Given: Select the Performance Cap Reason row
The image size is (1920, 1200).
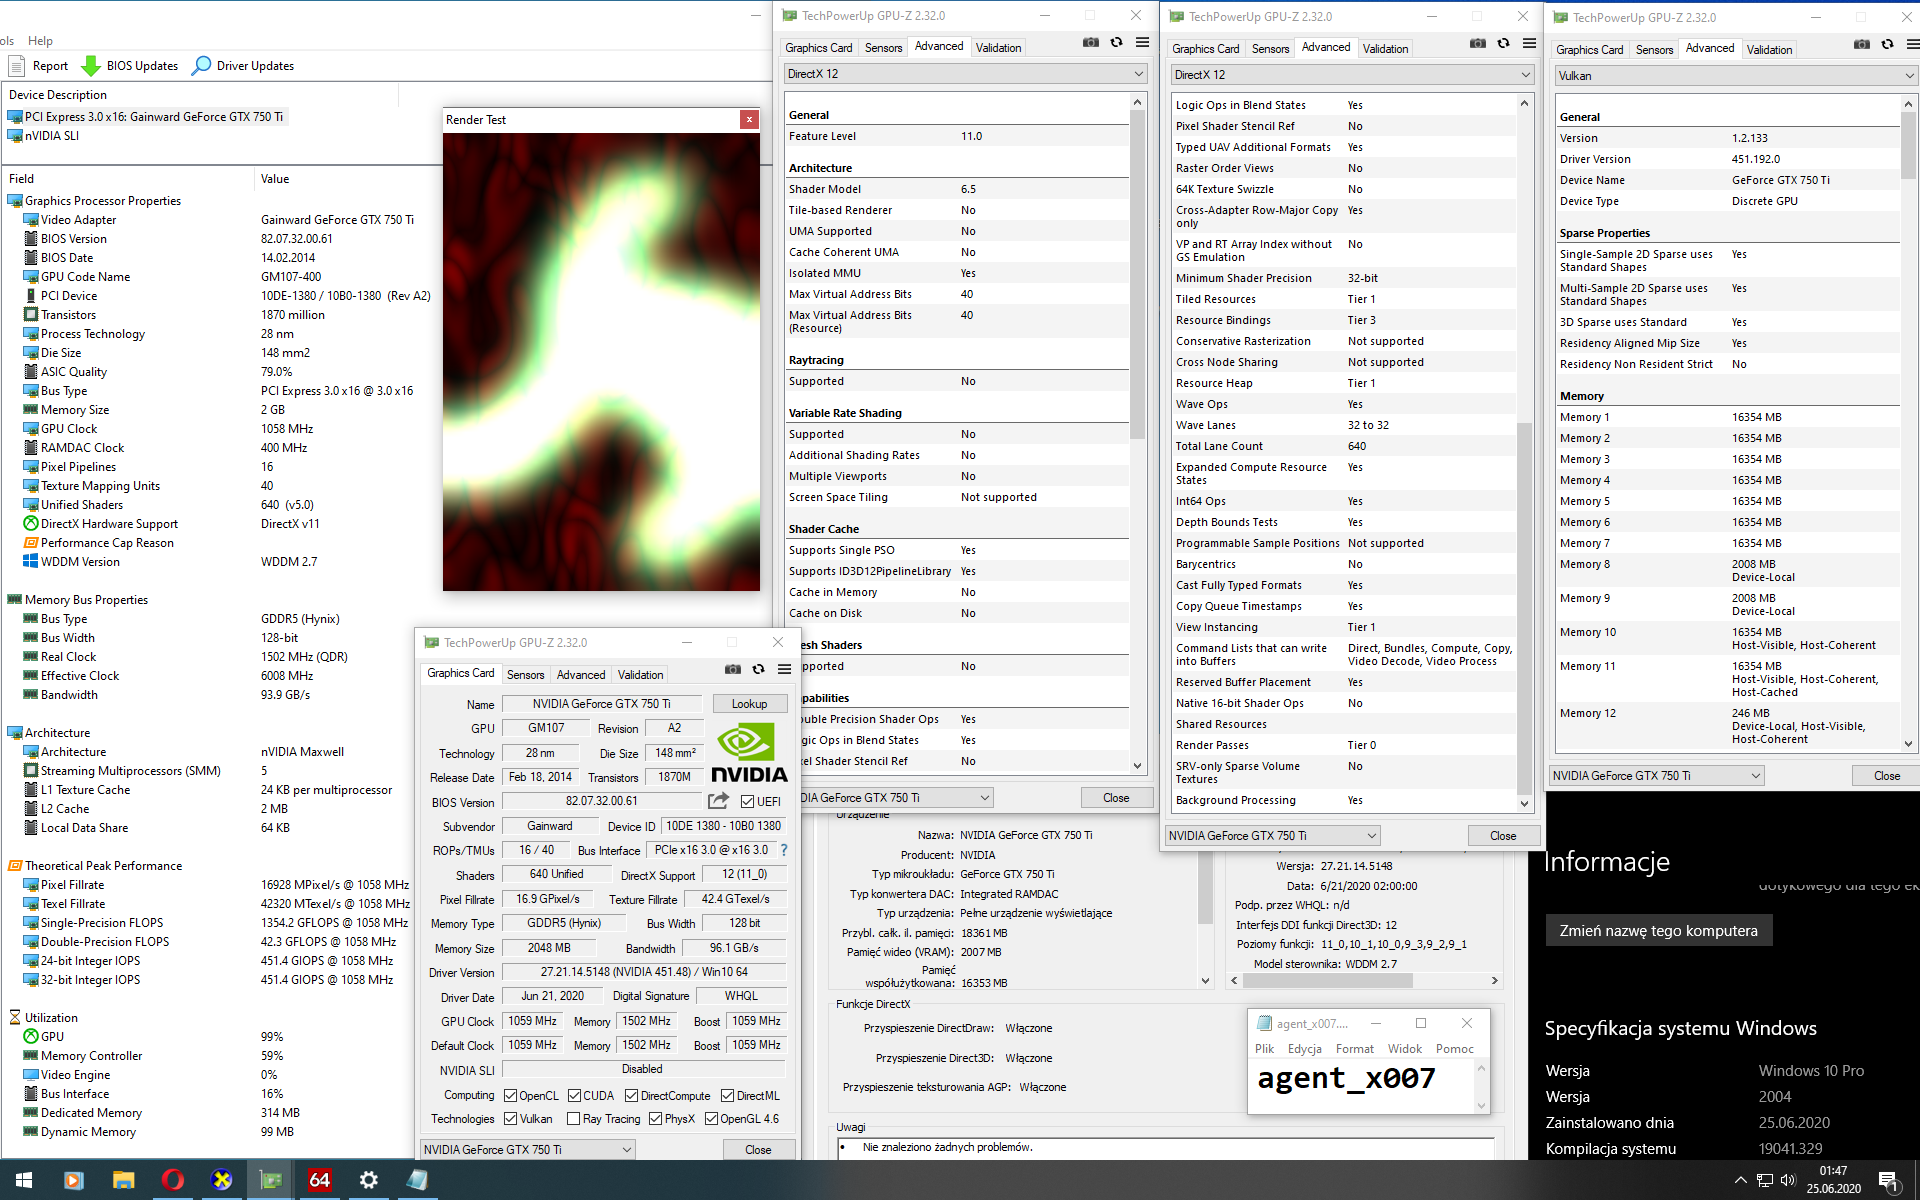Looking at the screenshot, I should tap(107, 543).
